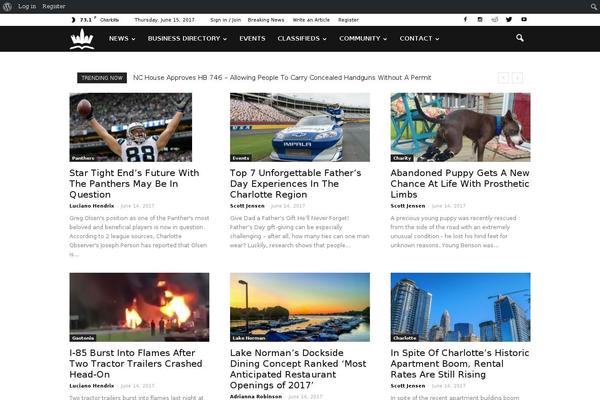Open the puppy with prosthetics thumbnail
Image resolution: width=600 pixels, height=400 pixels.
click(x=460, y=127)
